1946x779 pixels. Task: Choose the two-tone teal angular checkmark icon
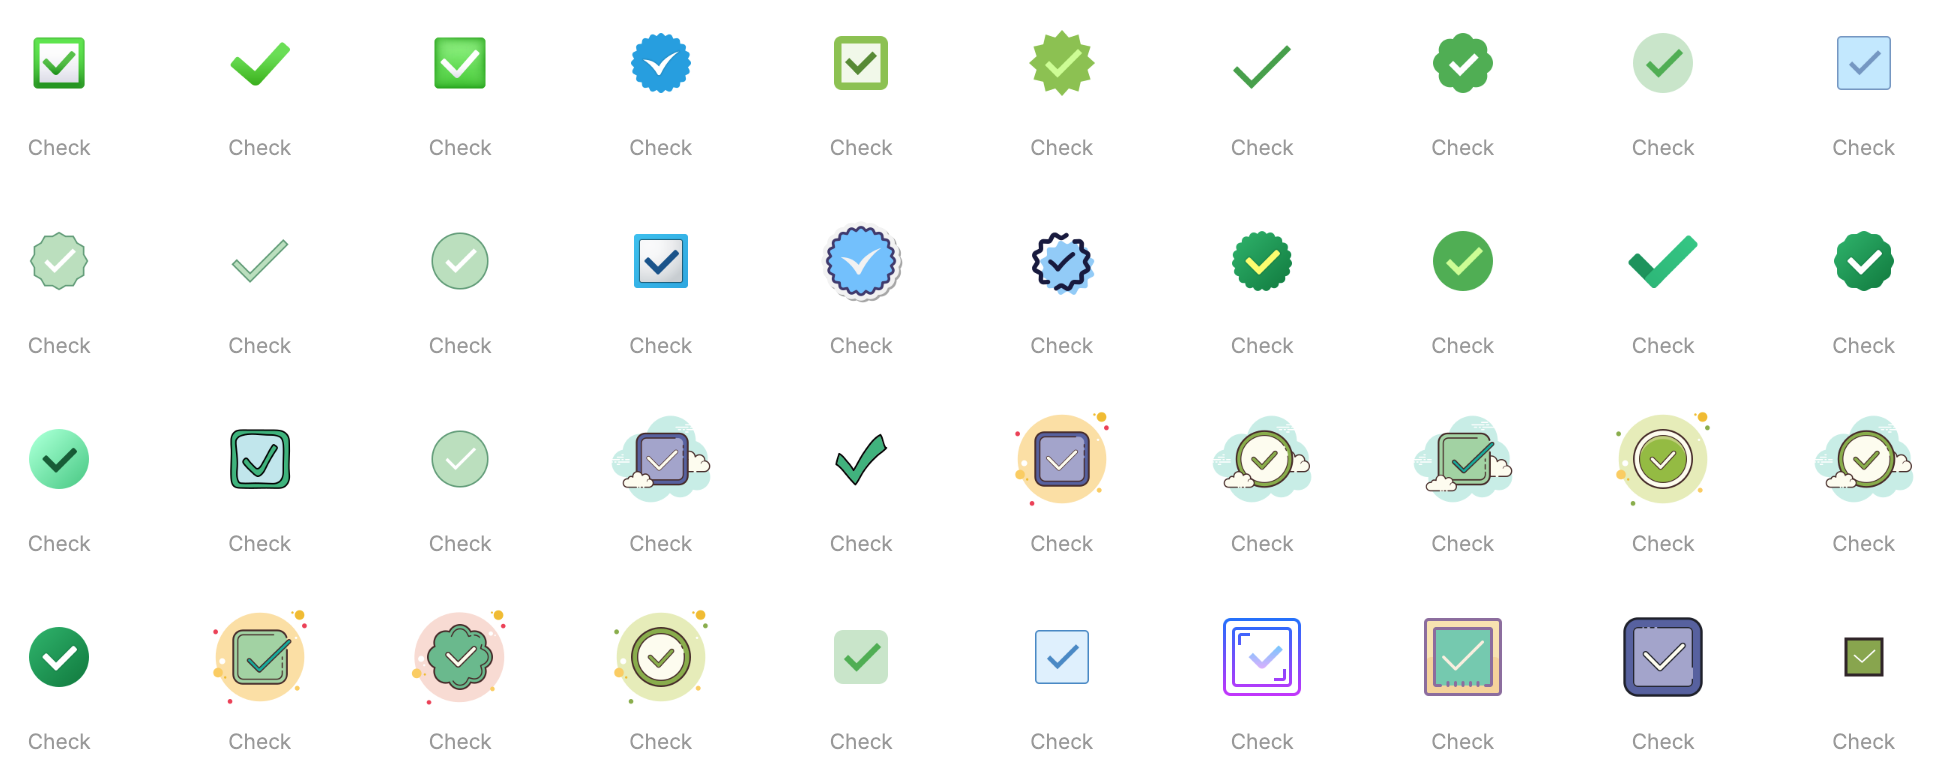[1663, 261]
